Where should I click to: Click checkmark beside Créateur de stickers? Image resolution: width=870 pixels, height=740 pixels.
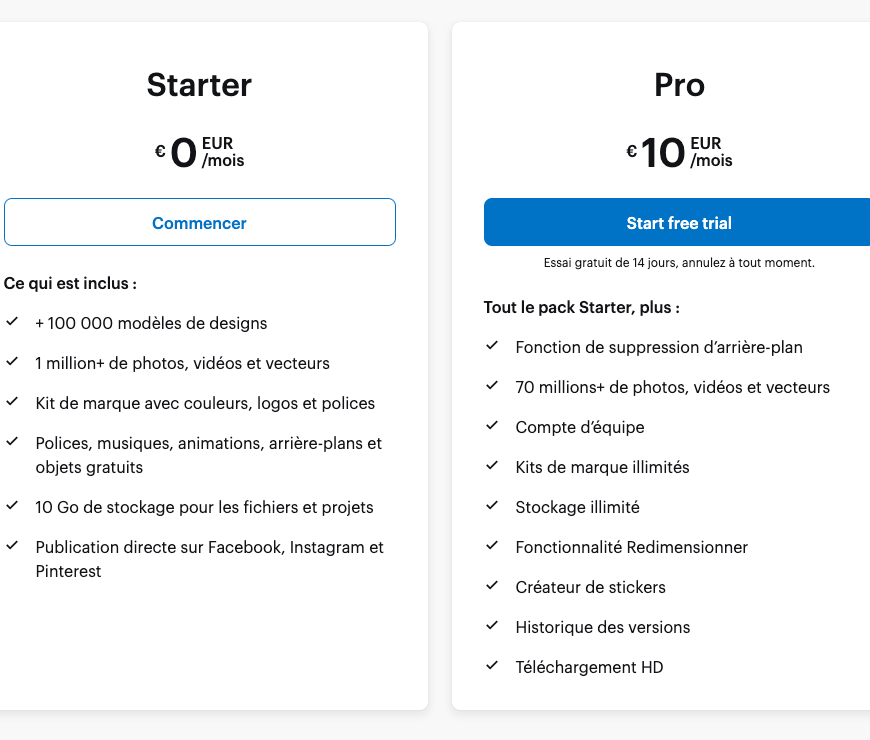pos(492,586)
